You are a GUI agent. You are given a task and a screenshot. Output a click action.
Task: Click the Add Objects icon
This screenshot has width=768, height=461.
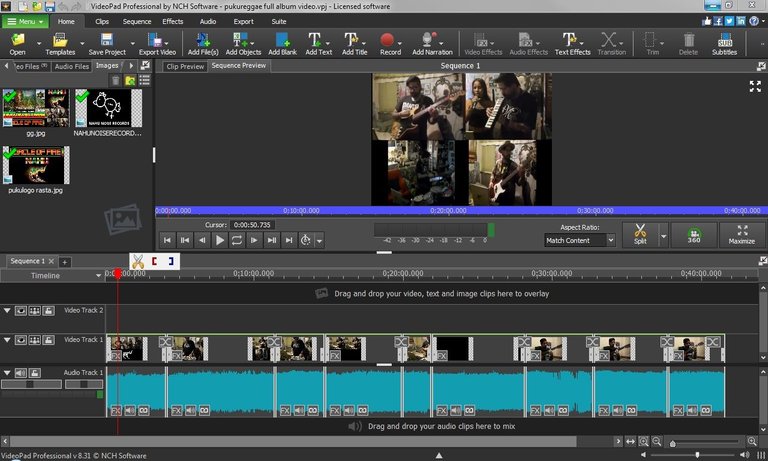click(x=243, y=44)
